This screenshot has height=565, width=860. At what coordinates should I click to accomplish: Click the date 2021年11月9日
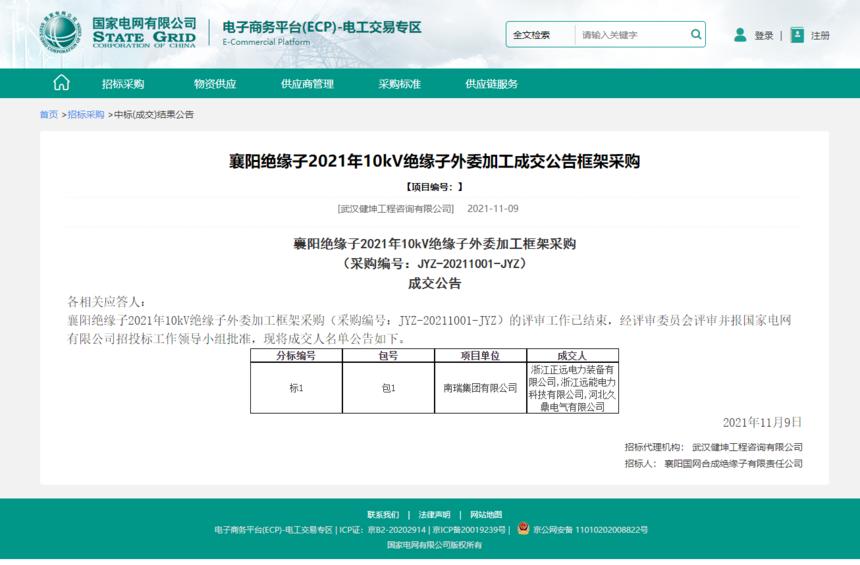click(x=762, y=422)
